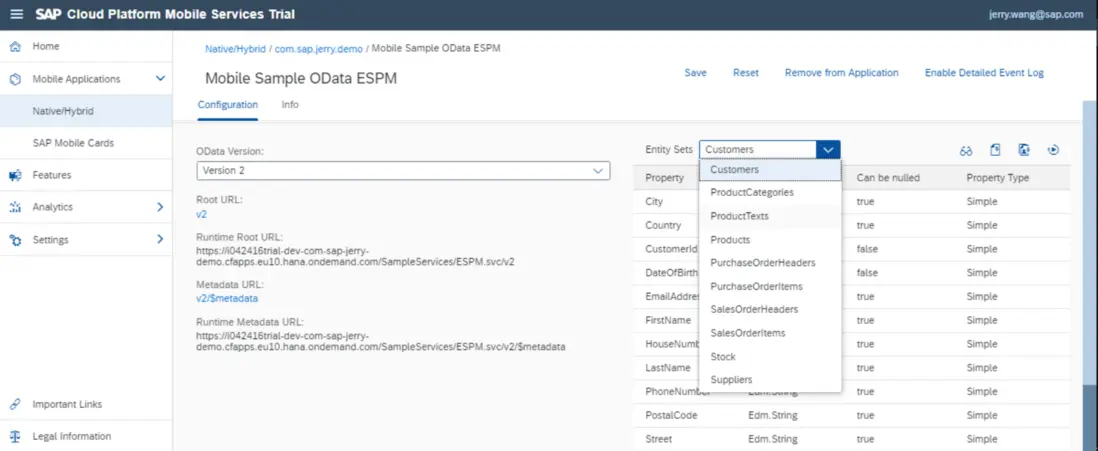Click the Save button

pos(695,73)
